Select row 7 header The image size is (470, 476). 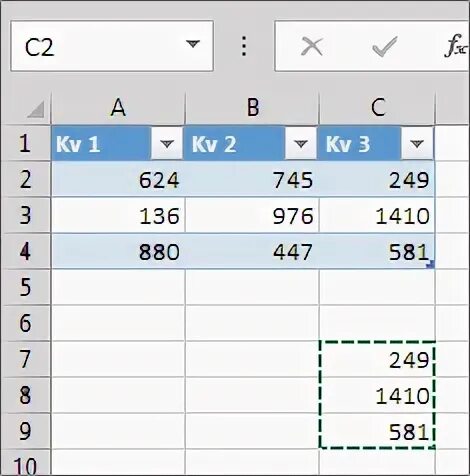click(25, 359)
